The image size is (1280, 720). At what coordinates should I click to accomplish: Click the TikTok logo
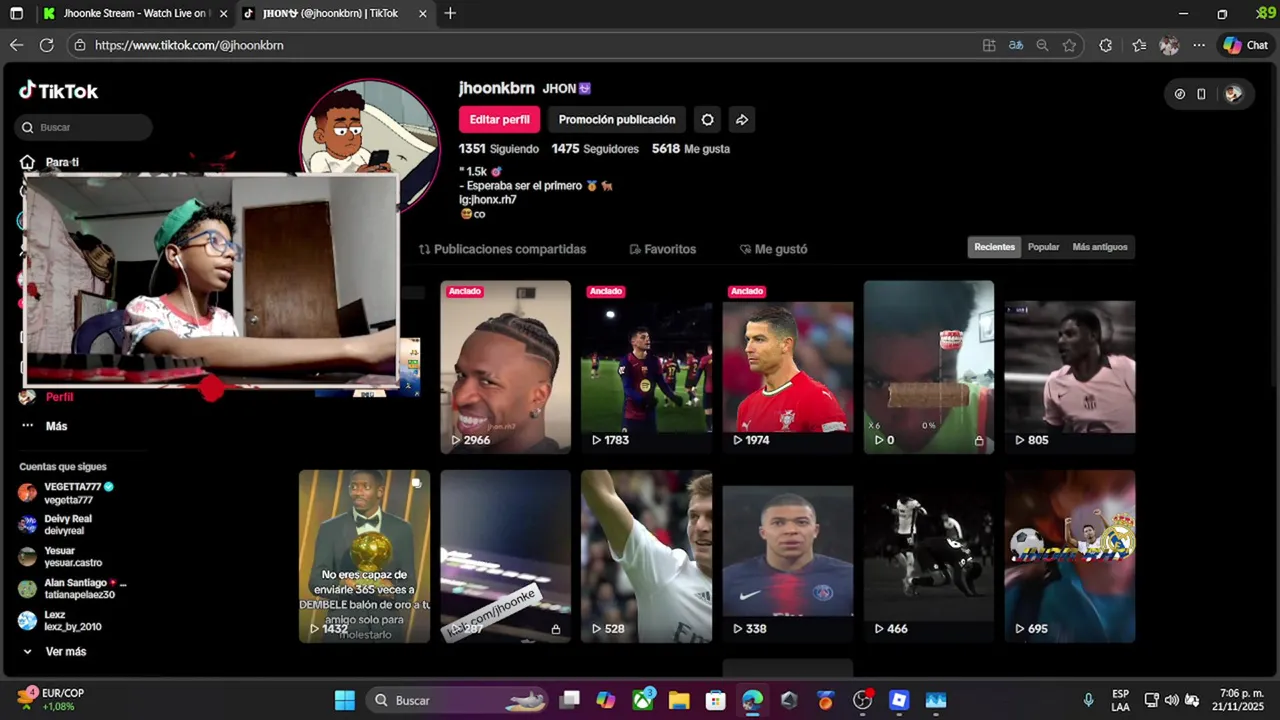click(x=58, y=91)
